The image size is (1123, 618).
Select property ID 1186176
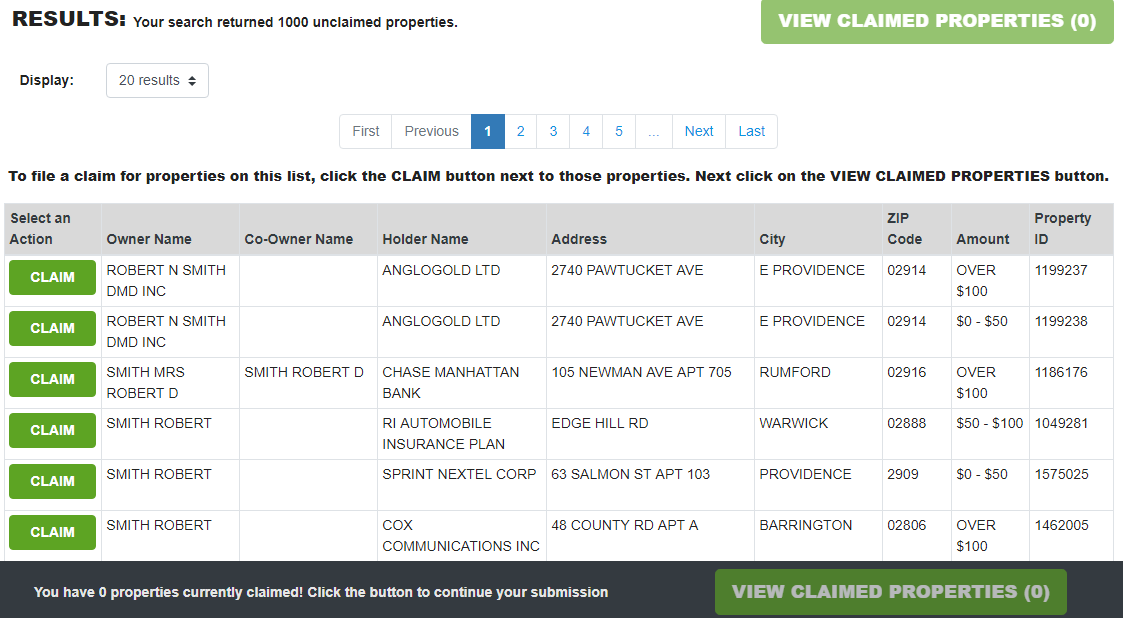pyautogui.click(x=1061, y=372)
